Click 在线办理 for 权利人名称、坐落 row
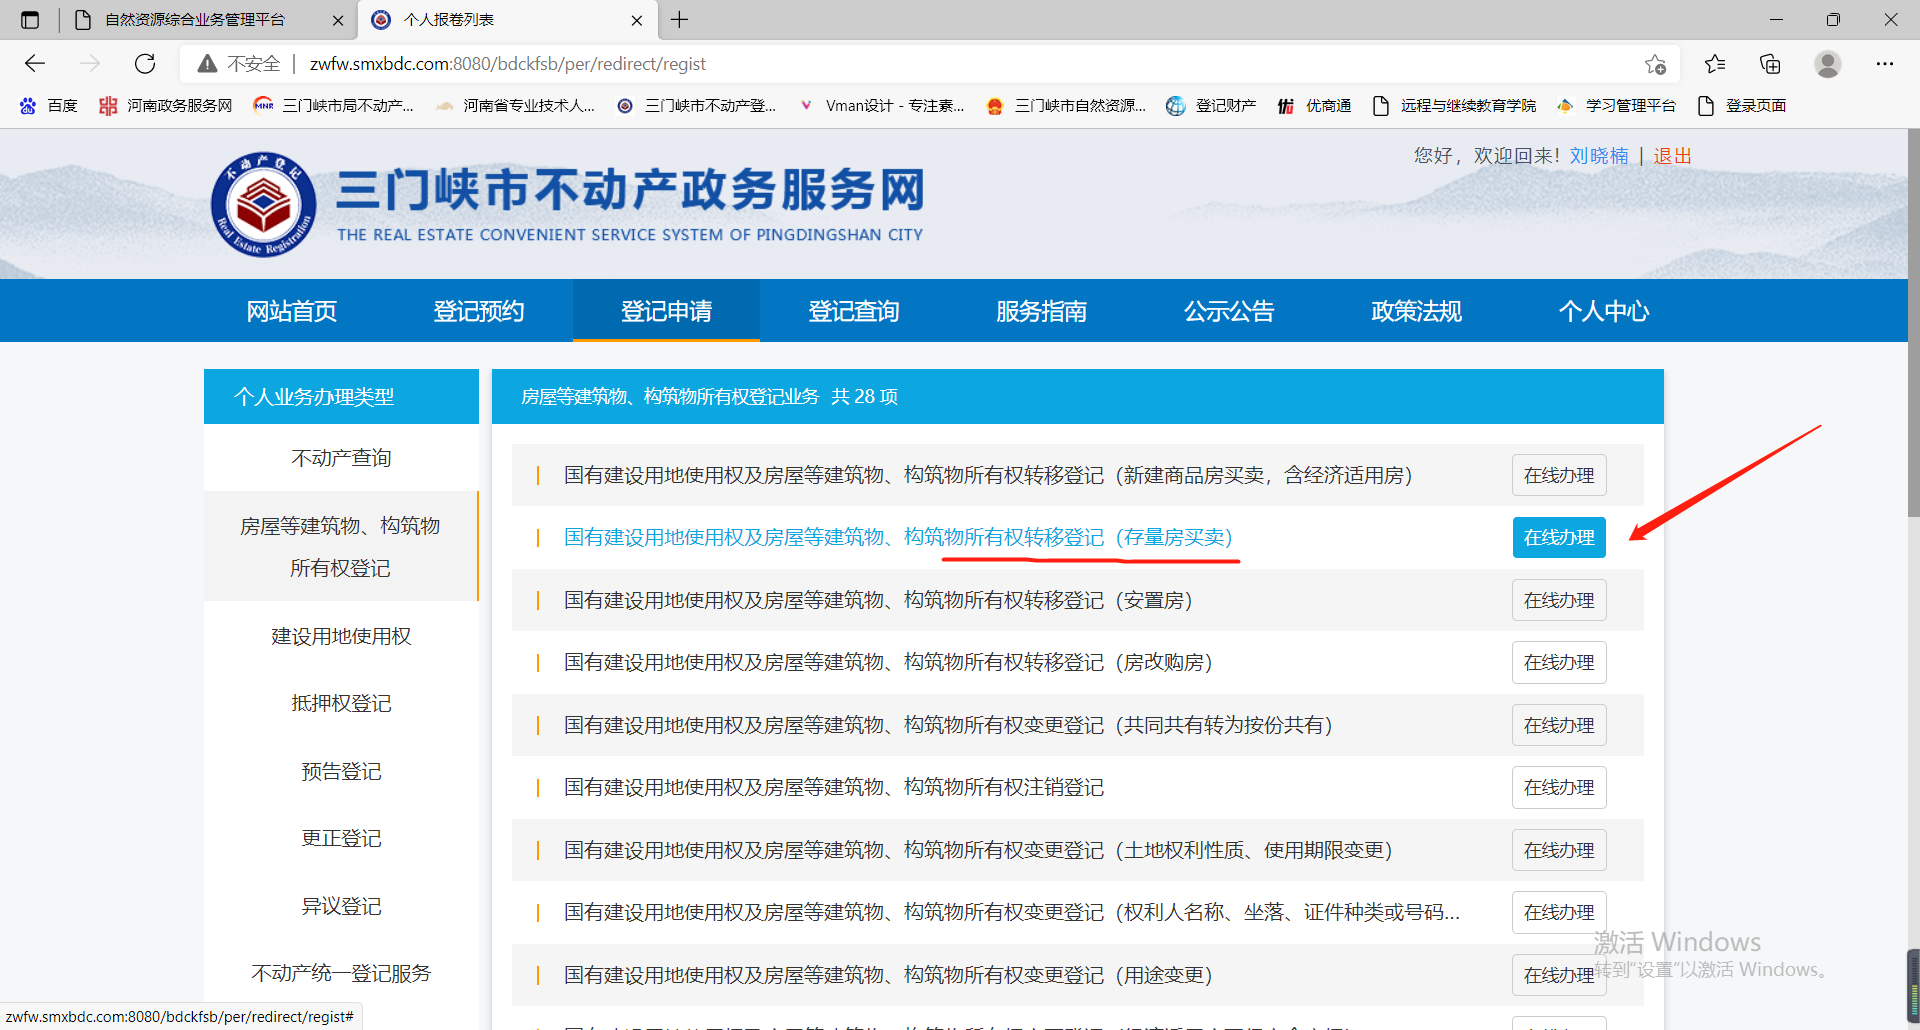The height and width of the screenshot is (1030, 1920). [1559, 912]
